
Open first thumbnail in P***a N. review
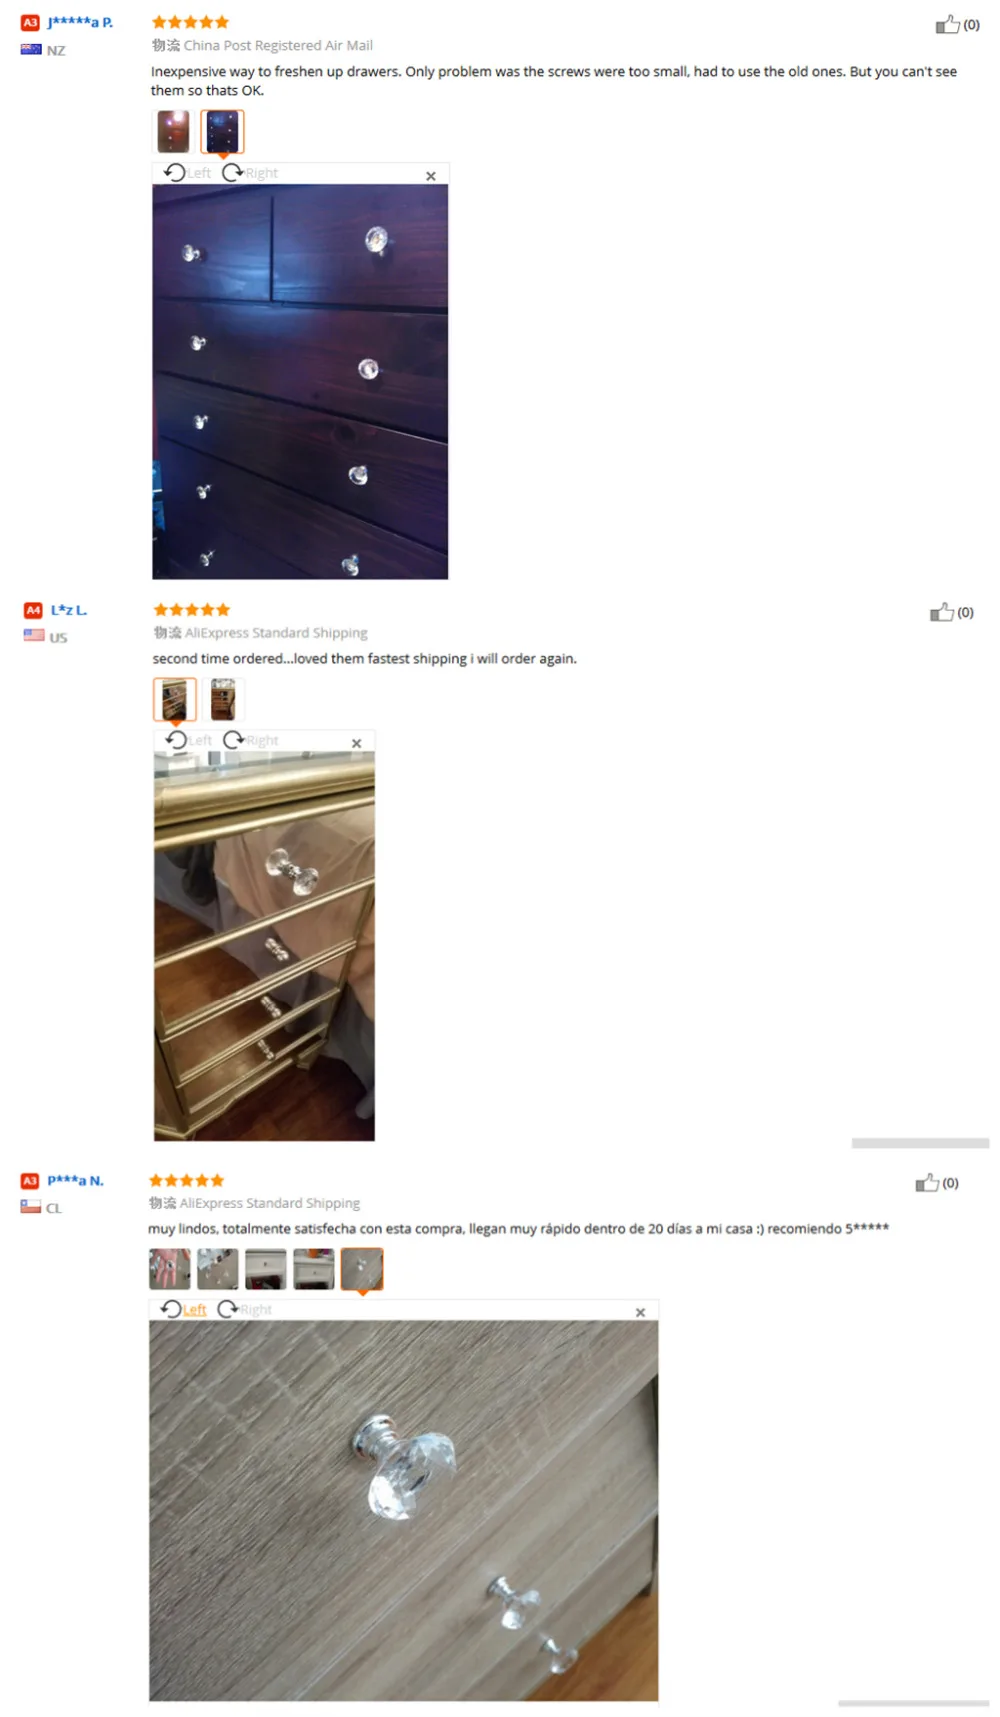click(169, 1269)
